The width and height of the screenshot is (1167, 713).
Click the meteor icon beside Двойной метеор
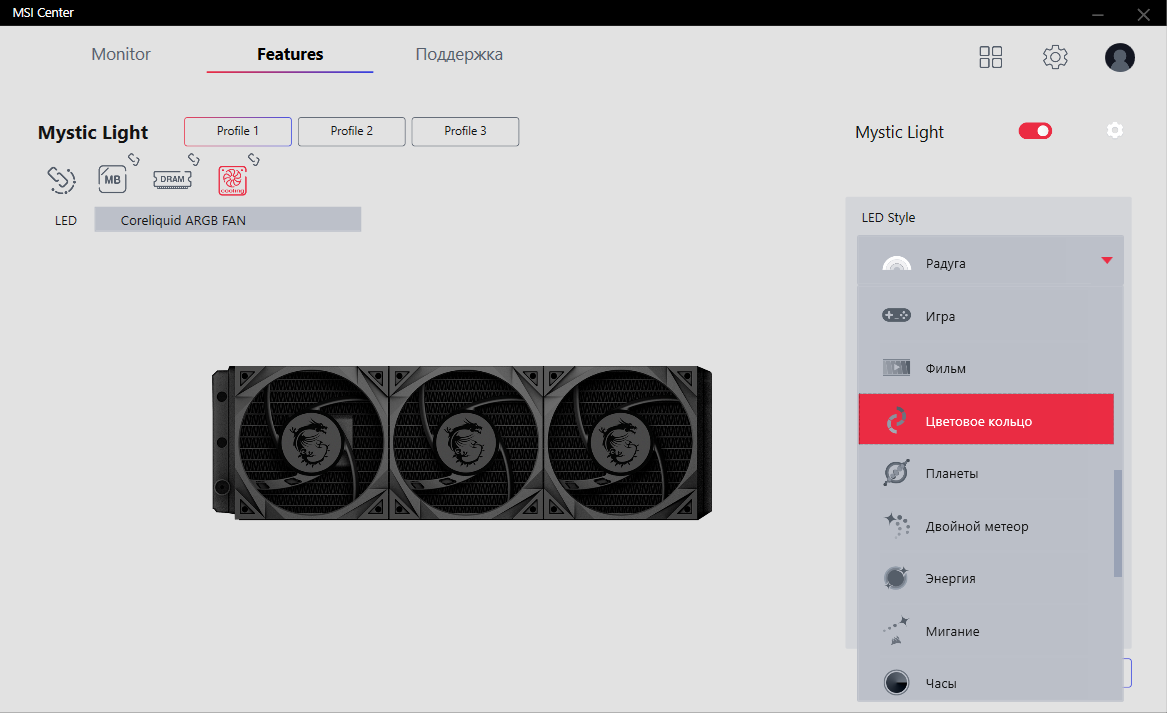[896, 525]
